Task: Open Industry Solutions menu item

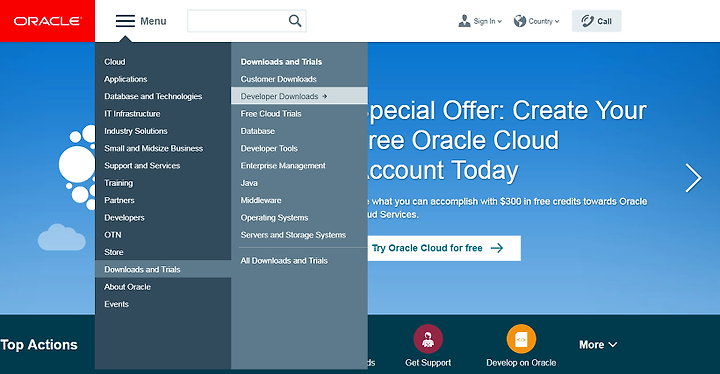Action: (x=135, y=131)
